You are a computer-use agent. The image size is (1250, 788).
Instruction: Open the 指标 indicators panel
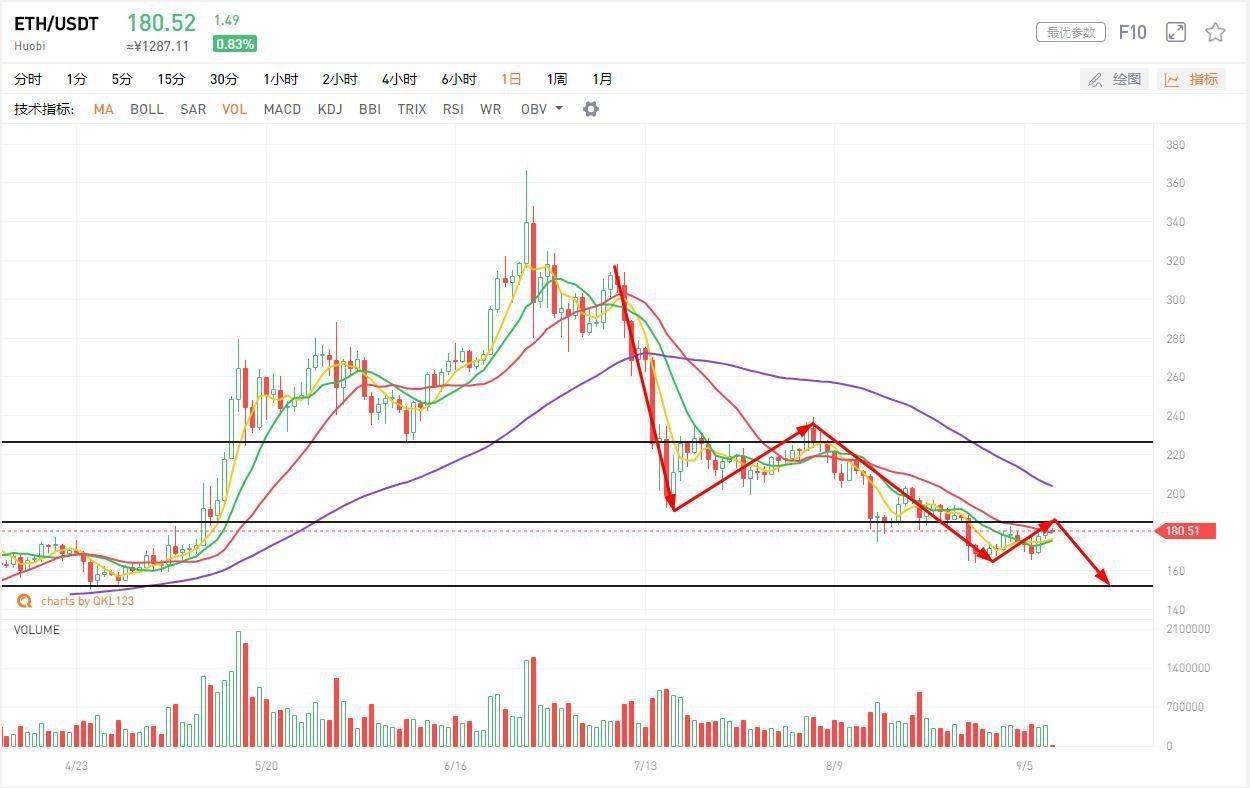(1192, 79)
